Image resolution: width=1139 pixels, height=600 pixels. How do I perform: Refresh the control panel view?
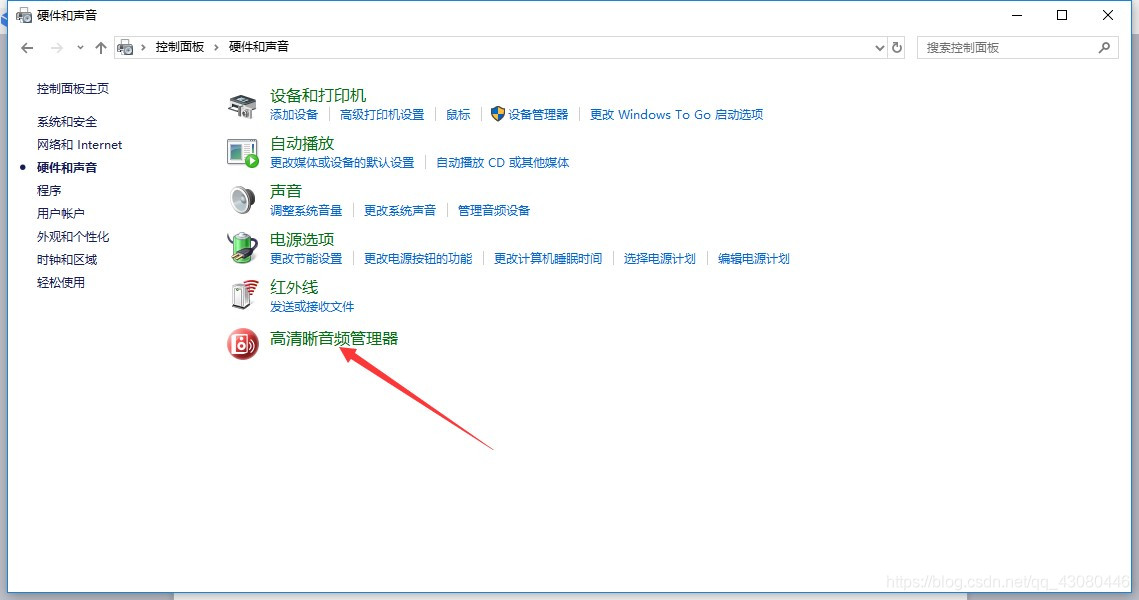[897, 47]
